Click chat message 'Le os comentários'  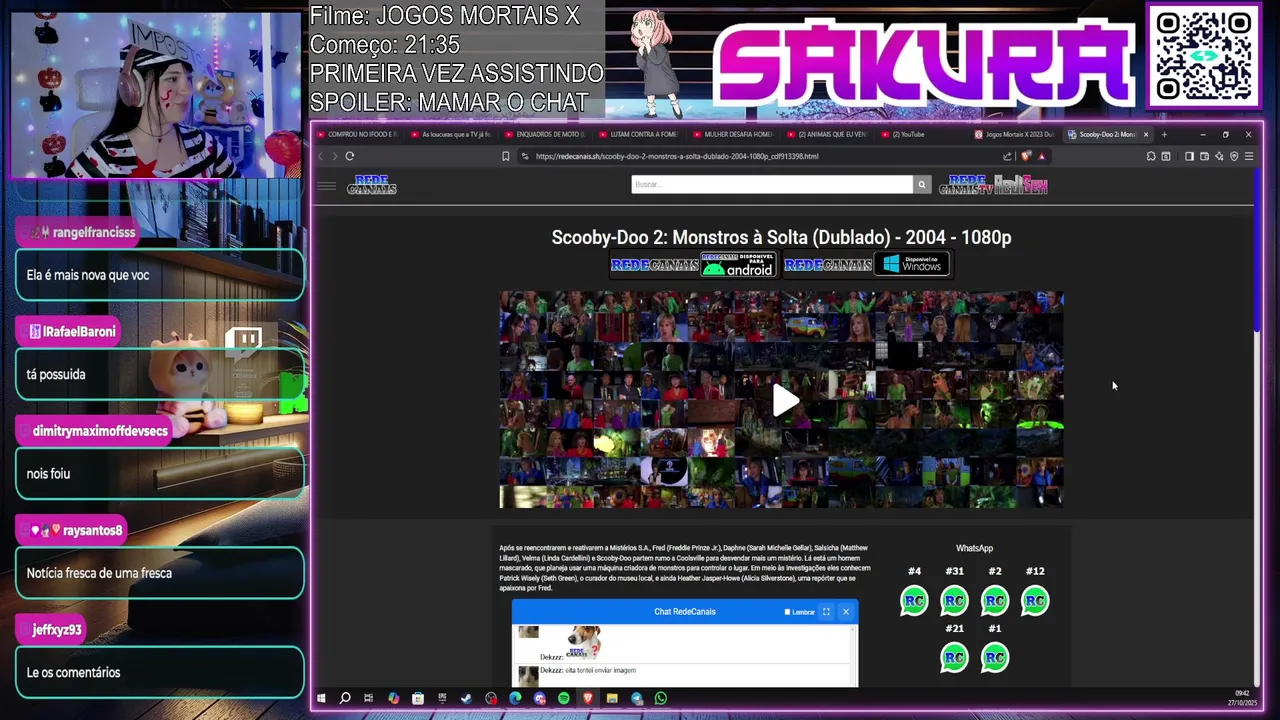tap(73, 672)
